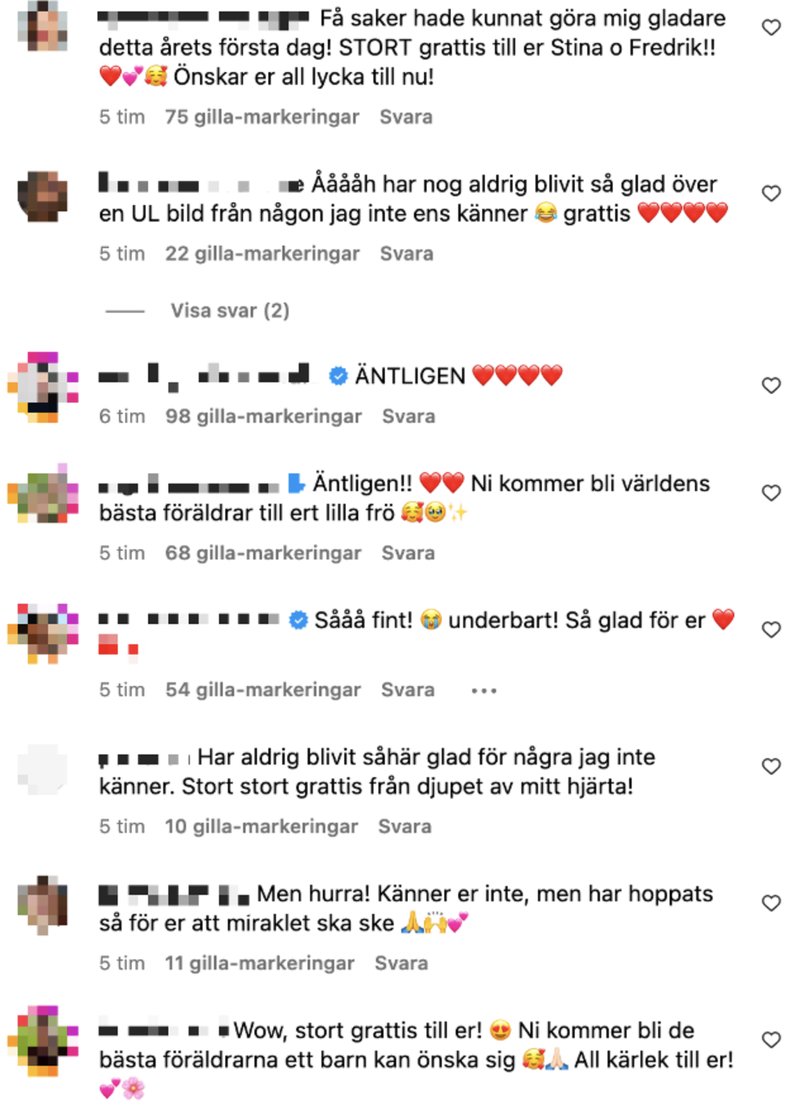Image resolution: width=800 pixels, height=1112 pixels.
Task: Like the "bästa föräldrar till ert lilla frö" comment
Action: (771, 493)
